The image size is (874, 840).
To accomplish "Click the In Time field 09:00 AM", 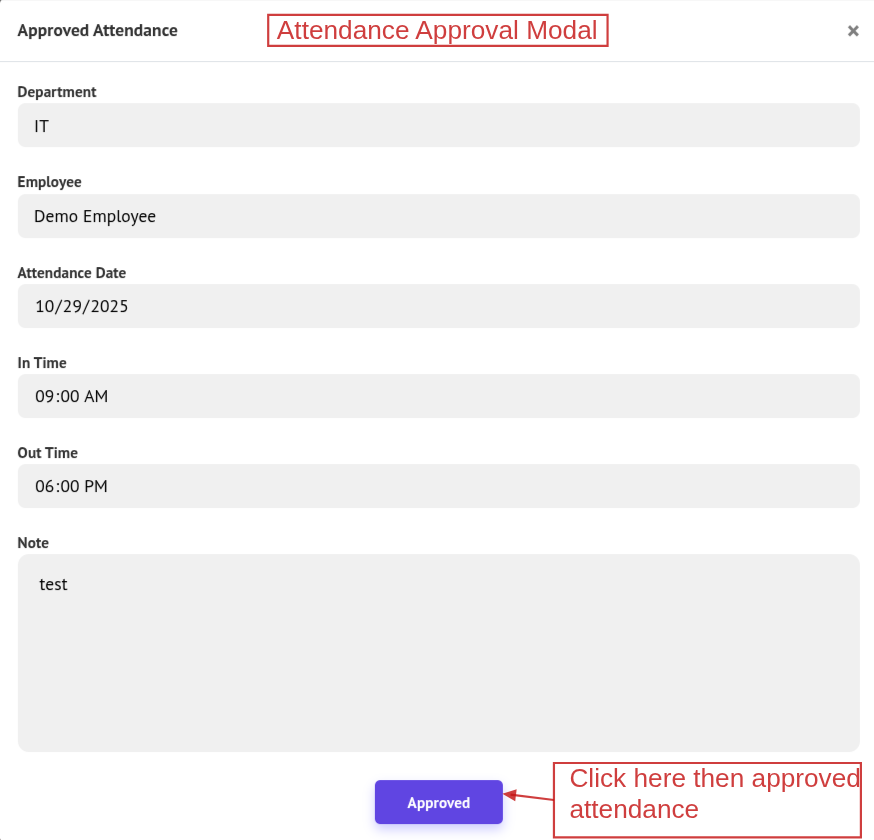I will click(x=438, y=396).
